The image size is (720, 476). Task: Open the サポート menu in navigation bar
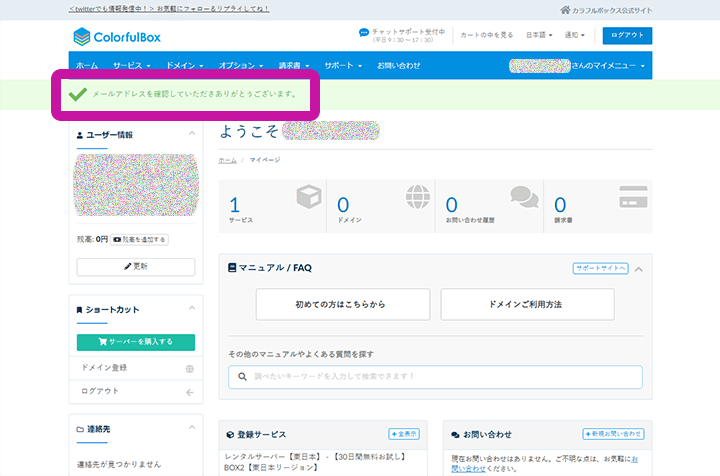click(345, 65)
